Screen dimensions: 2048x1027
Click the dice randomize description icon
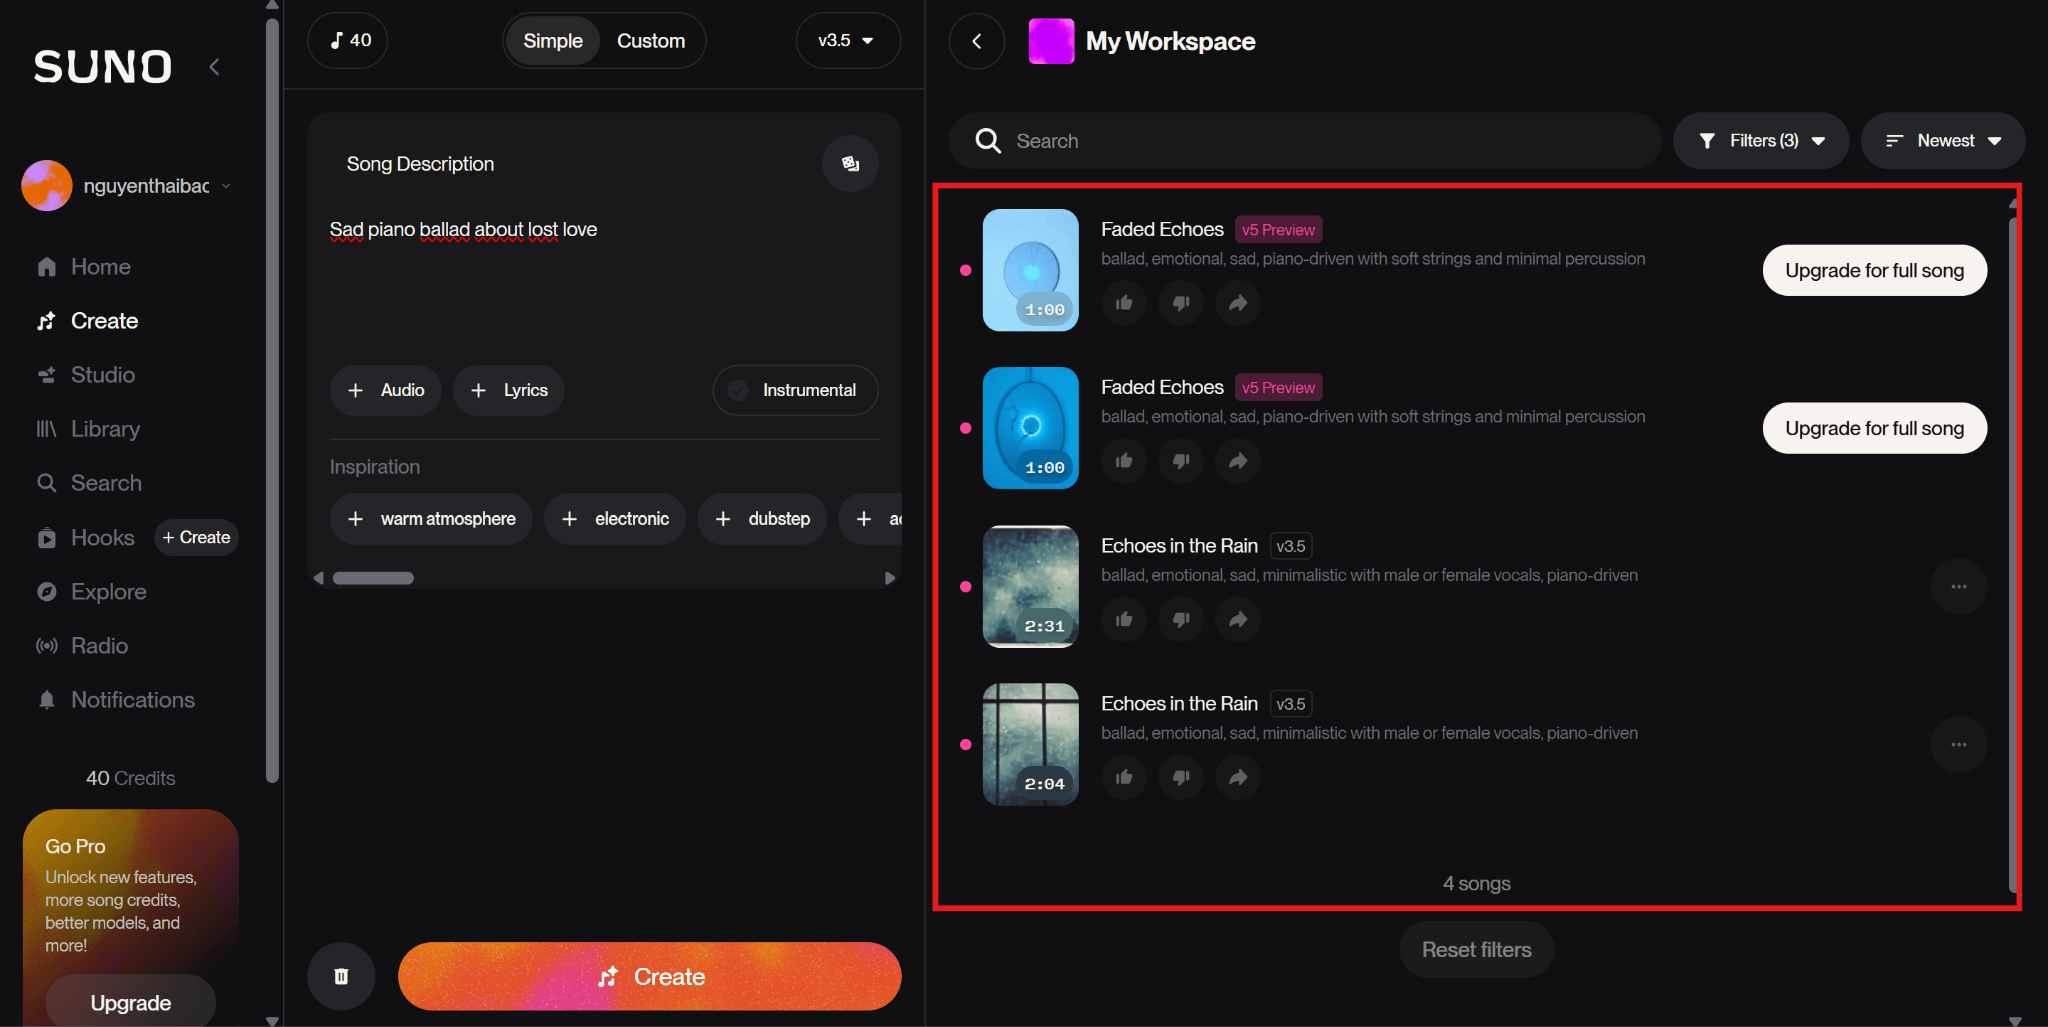[x=850, y=164]
